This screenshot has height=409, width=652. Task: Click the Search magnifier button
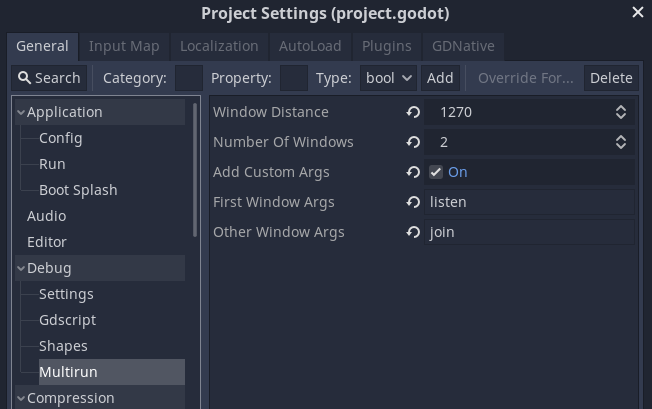48,78
